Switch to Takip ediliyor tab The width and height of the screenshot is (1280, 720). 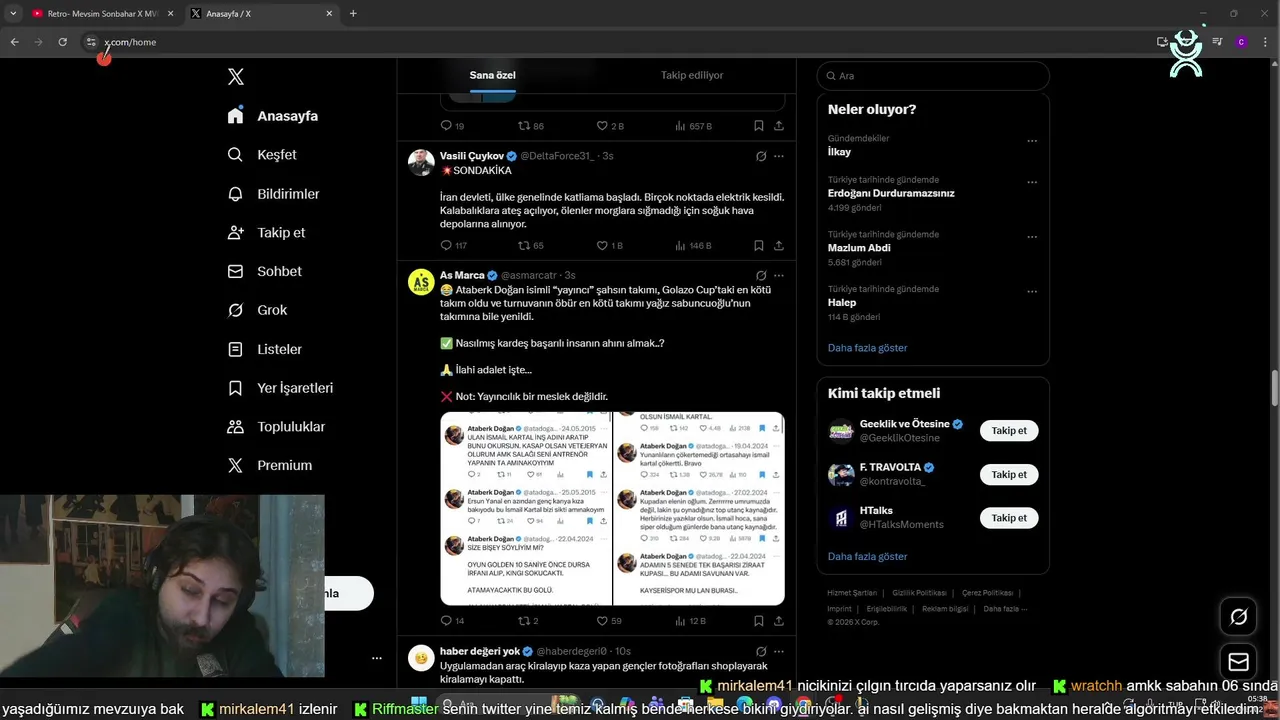point(692,75)
